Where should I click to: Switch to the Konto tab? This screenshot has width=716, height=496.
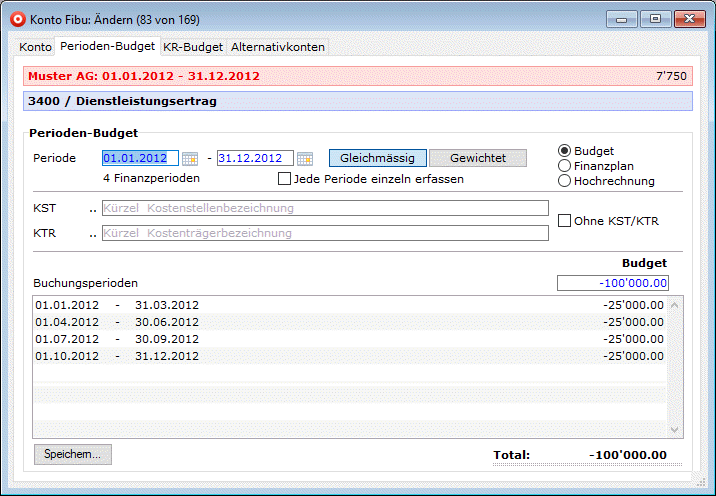pos(36,47)
